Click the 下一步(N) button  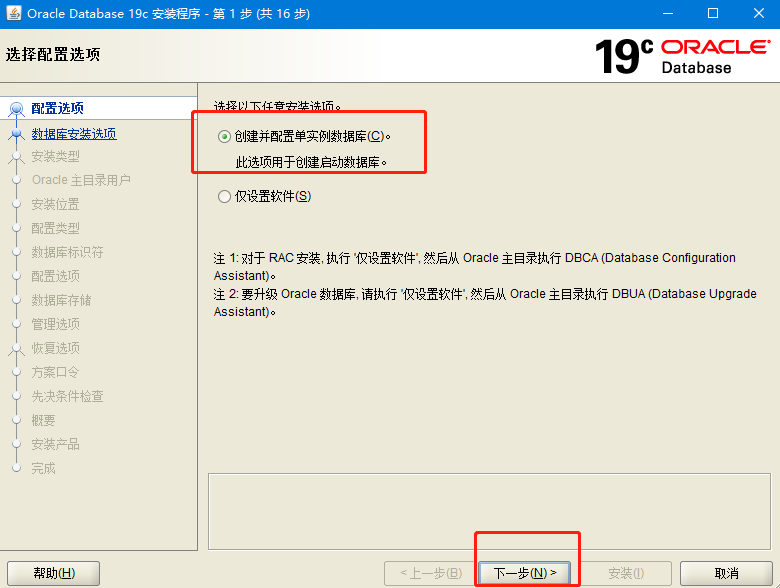[x=524, y=573]
